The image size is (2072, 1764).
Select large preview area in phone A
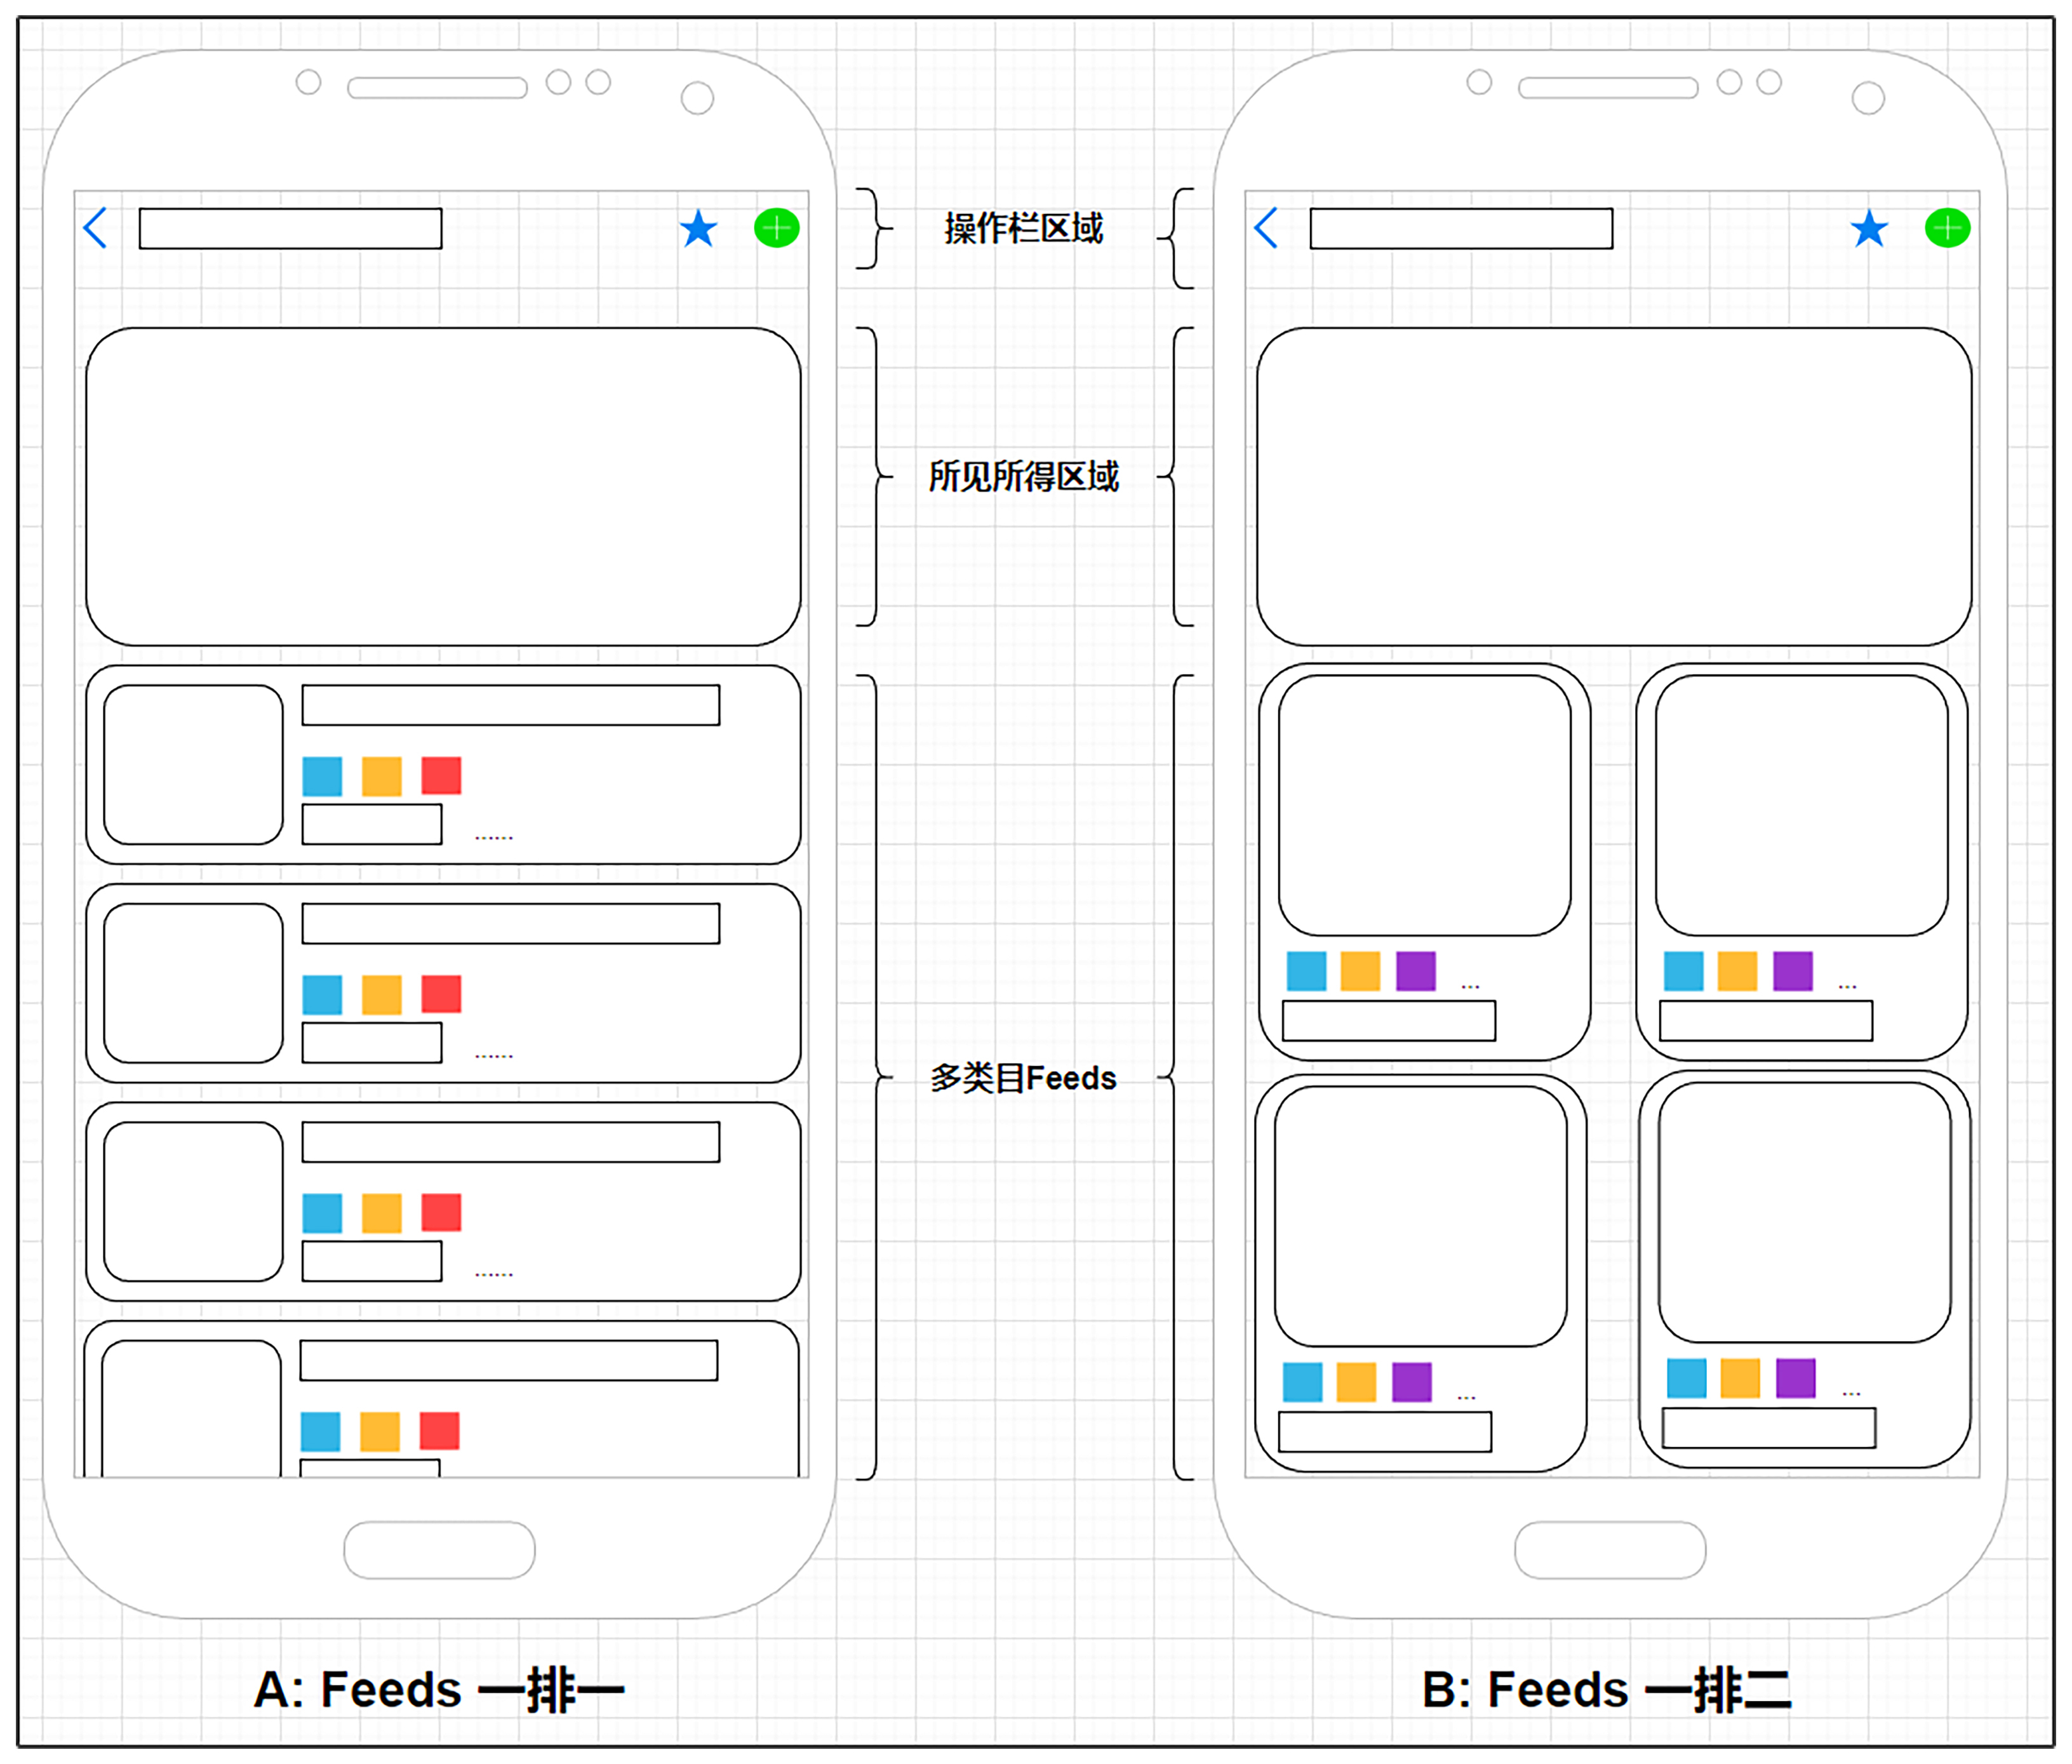(443, 486)
